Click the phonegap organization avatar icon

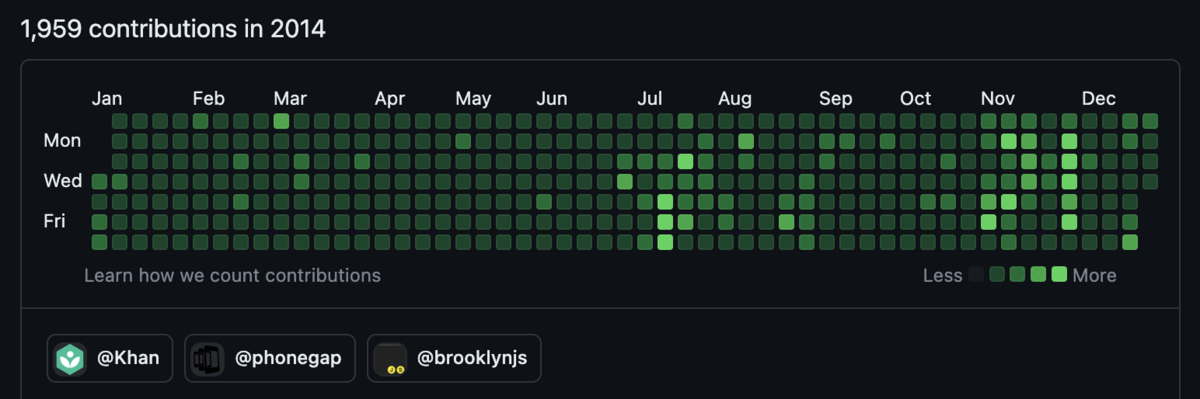[207, 358]
